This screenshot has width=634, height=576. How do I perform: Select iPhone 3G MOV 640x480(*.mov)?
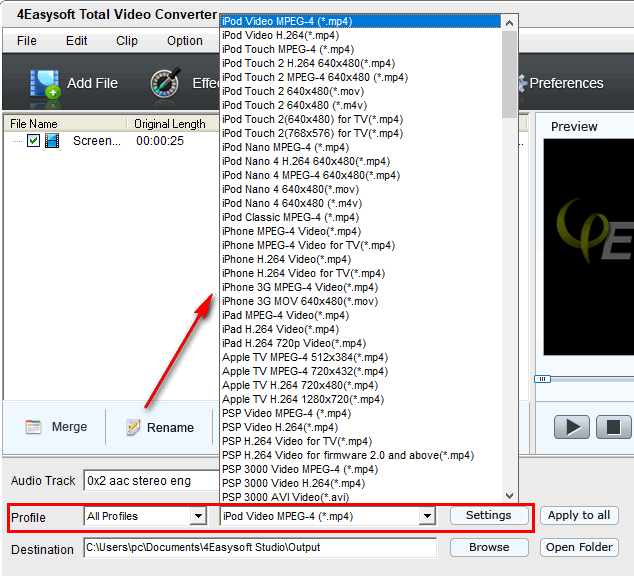[x=361, y=302]
